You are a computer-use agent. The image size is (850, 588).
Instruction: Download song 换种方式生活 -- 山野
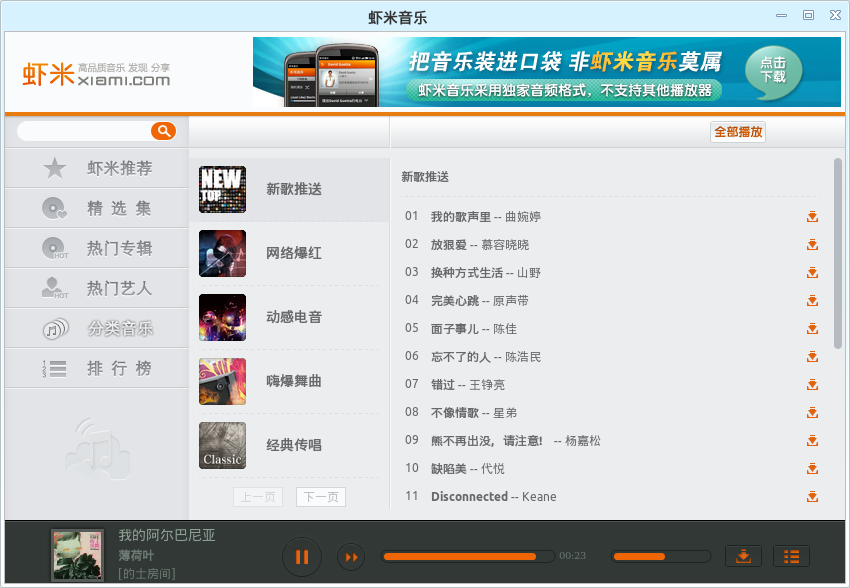pos(812,273)
